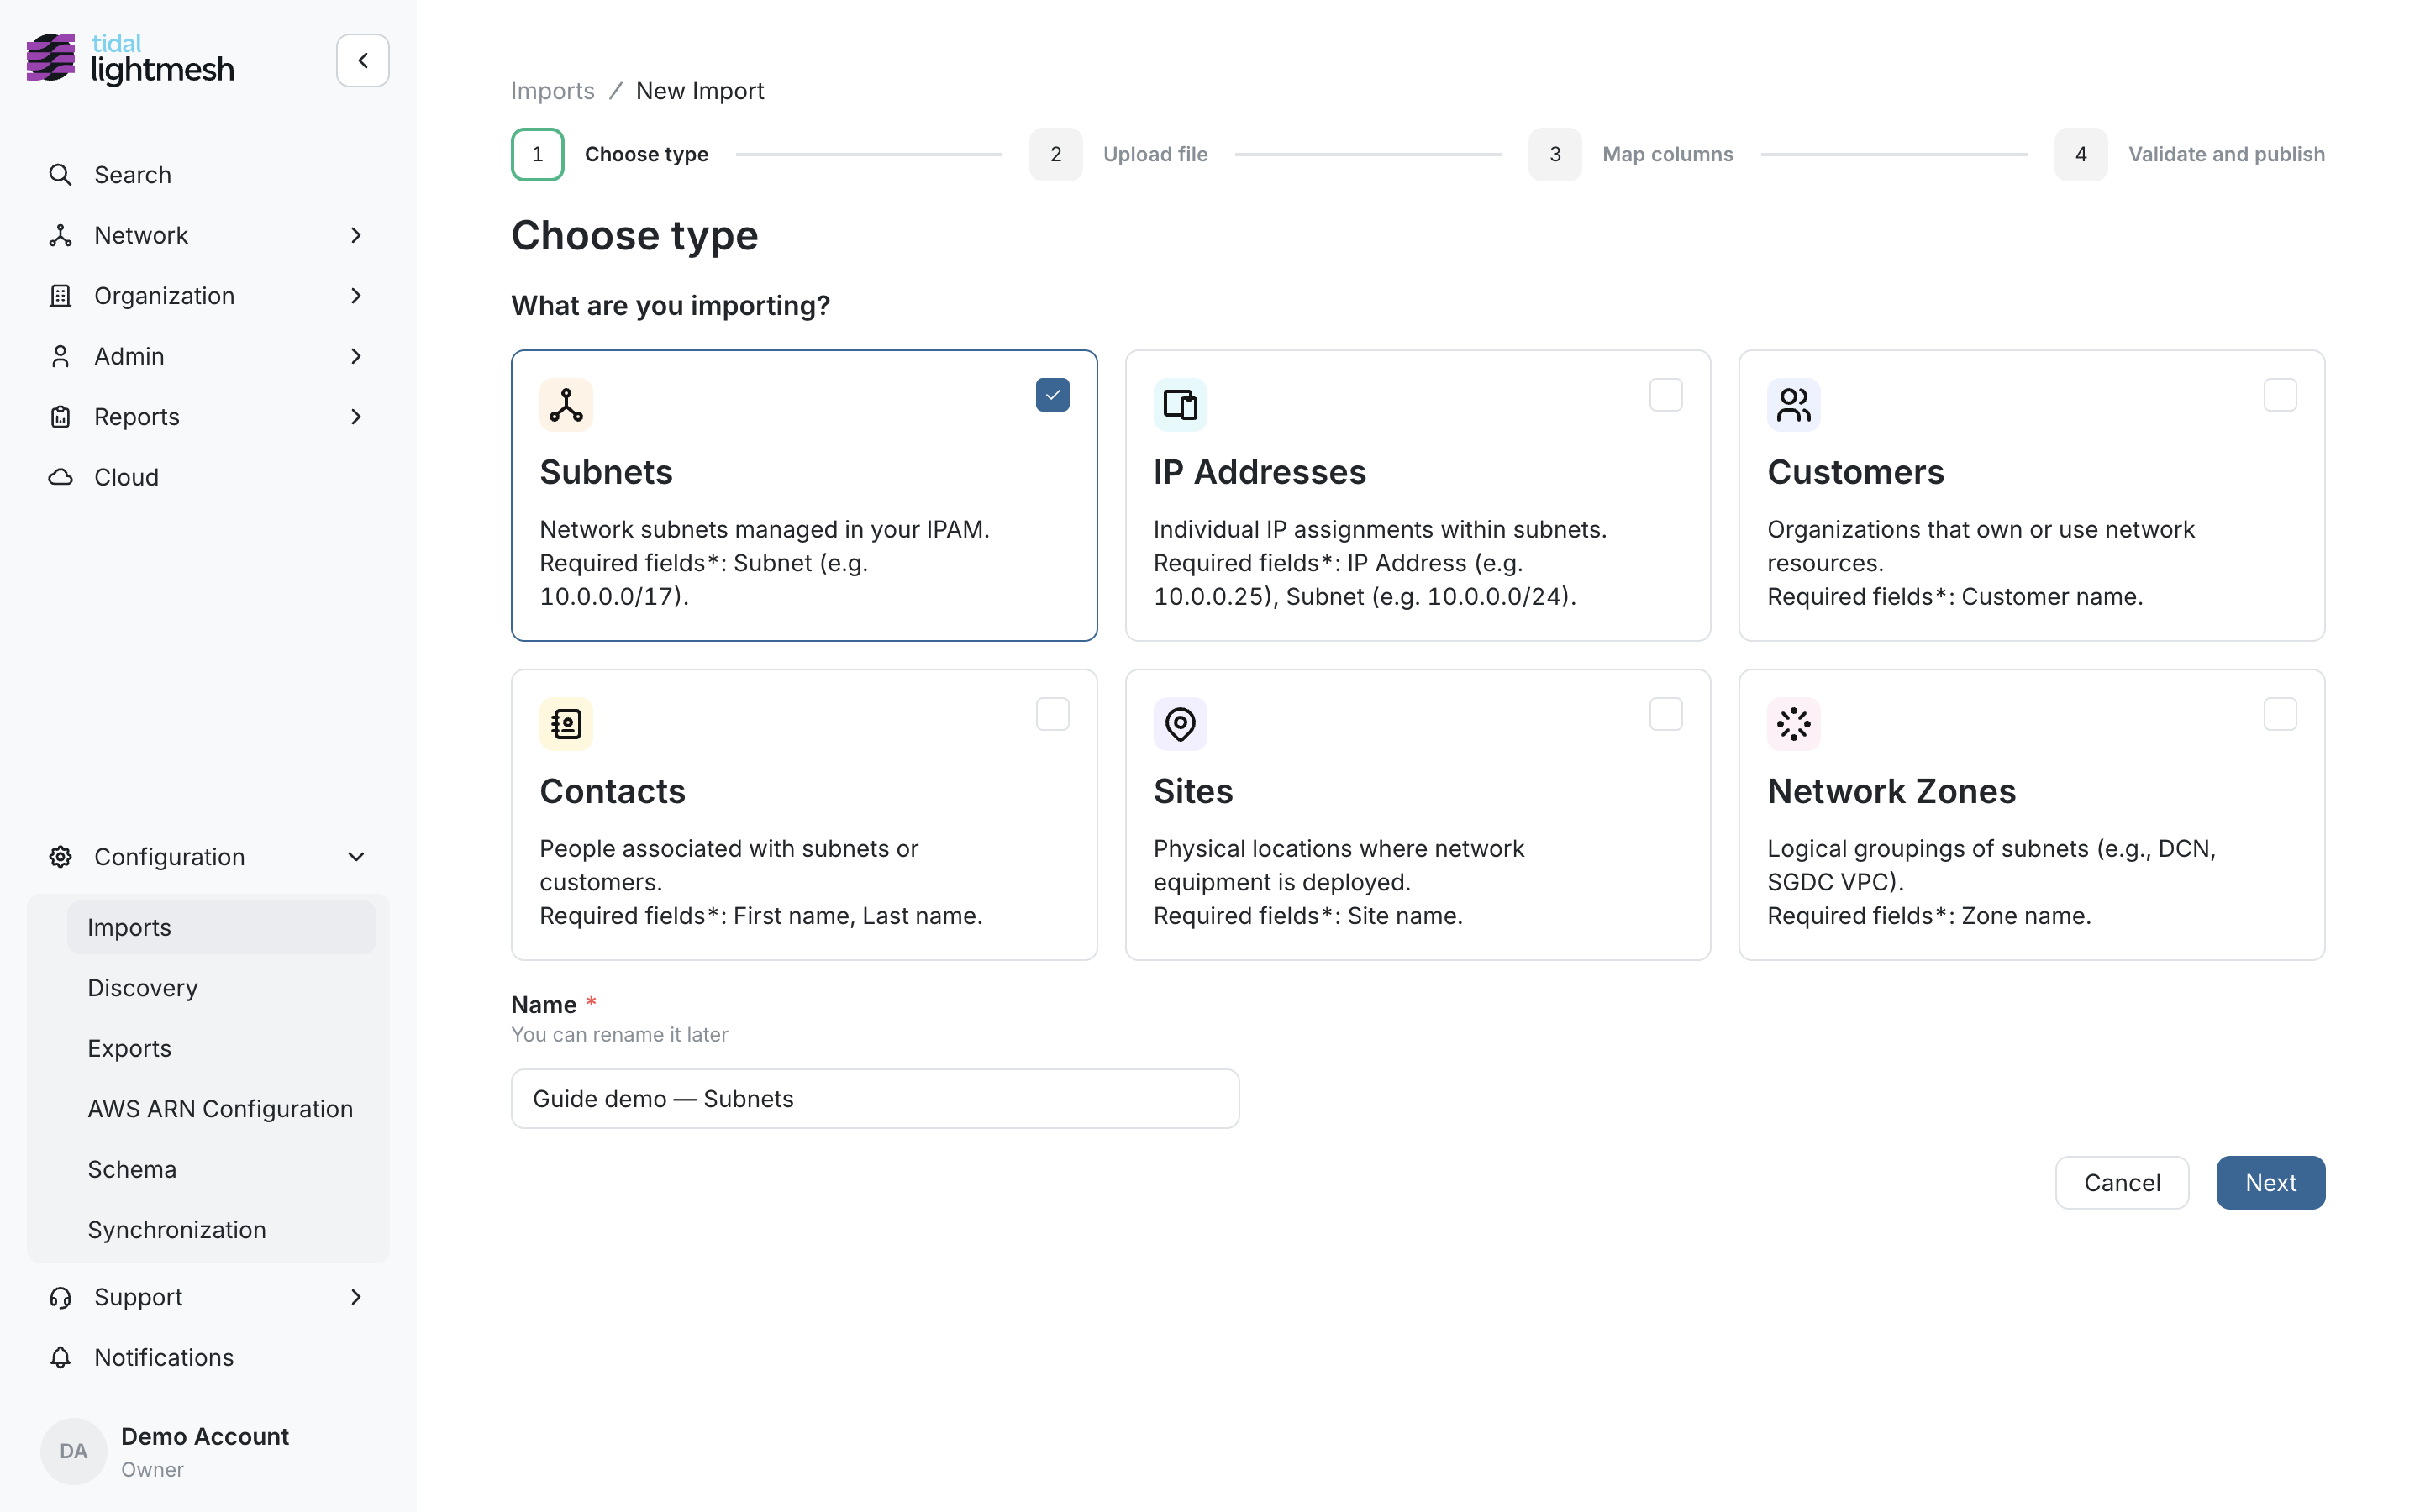The width and height of the screenshot is (2420, 1512).
Task: Click the import Name input field
Action: click(875, 1099)
